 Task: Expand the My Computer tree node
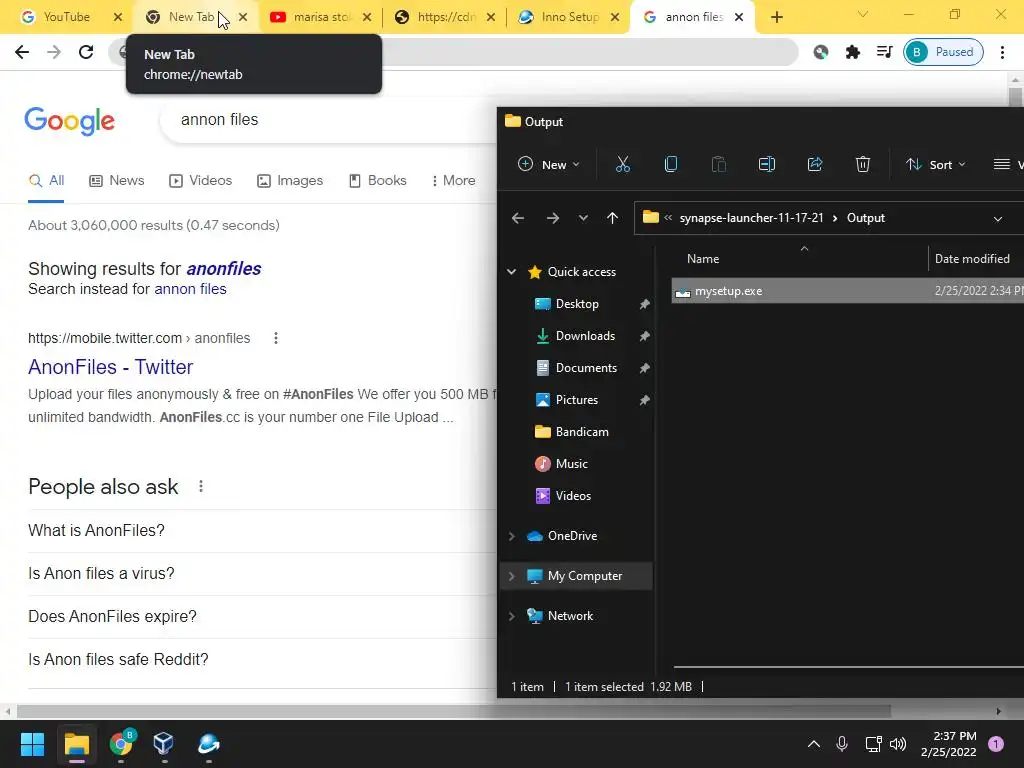[511, 576]
